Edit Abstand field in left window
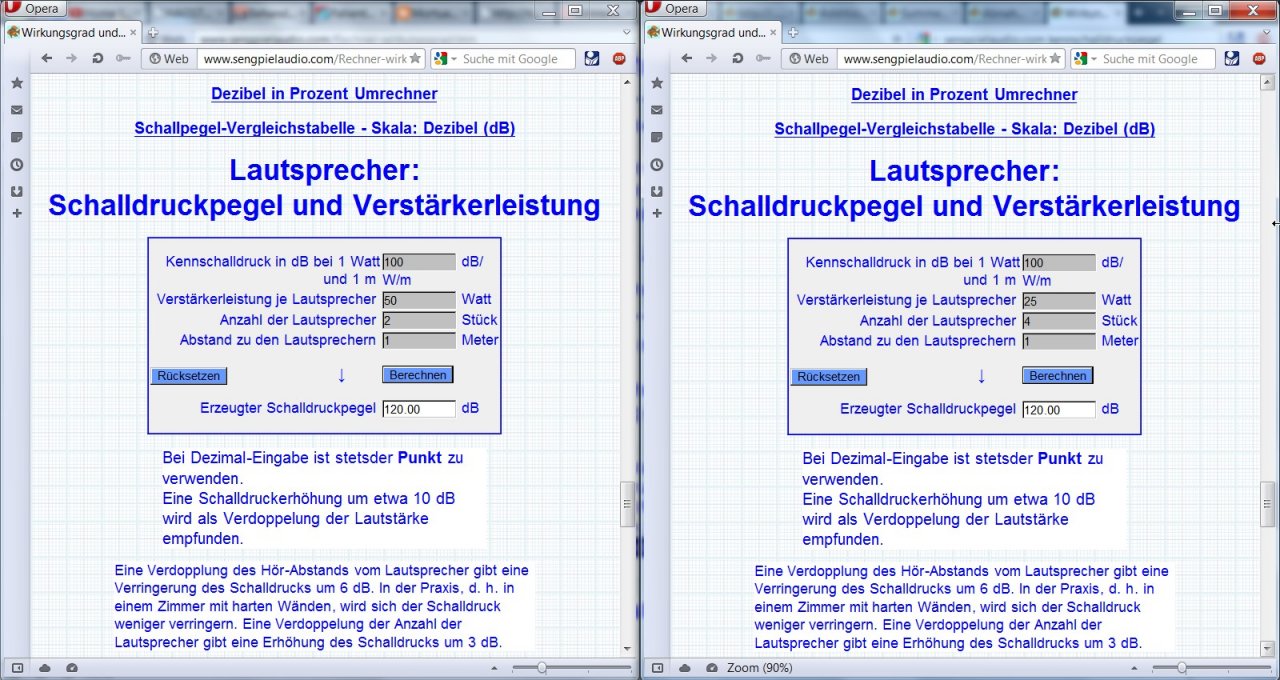Screen dimensions: 1280x680 pos(418,341)
